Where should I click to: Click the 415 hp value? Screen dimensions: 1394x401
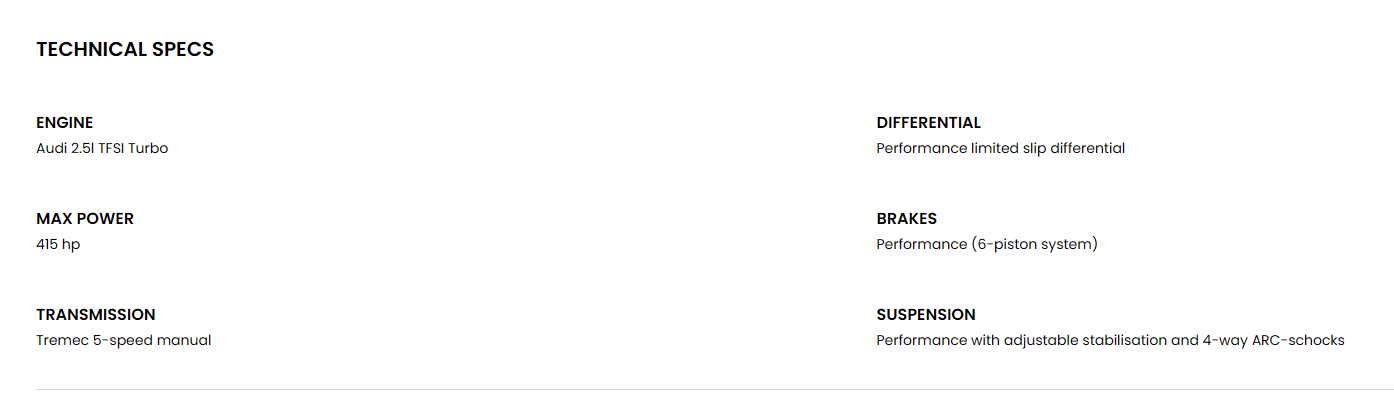coord(58,244)
